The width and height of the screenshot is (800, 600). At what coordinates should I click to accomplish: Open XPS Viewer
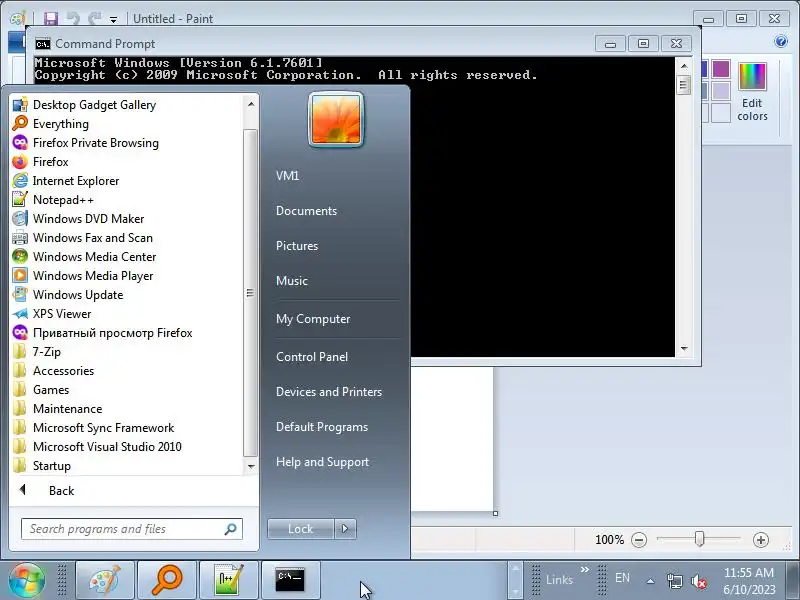click(x=52, y=314)
